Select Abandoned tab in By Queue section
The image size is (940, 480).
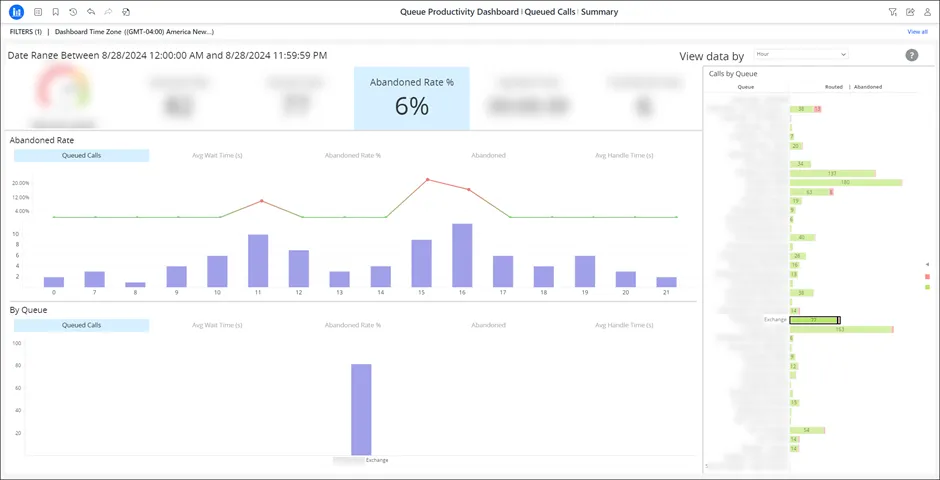point(488,325)
